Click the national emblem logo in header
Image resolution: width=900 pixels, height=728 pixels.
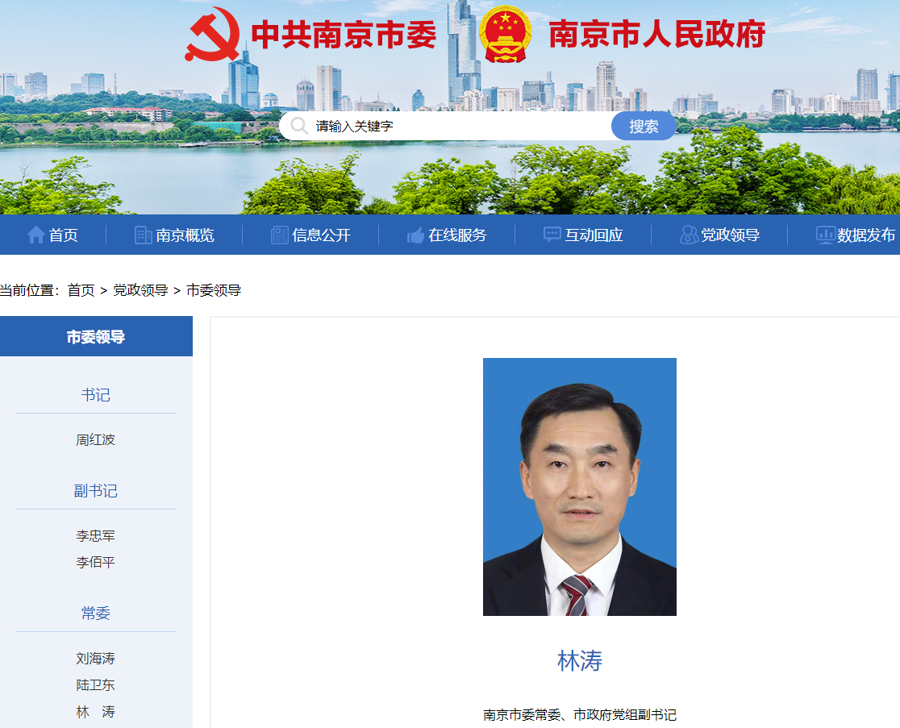coord(506,34)
